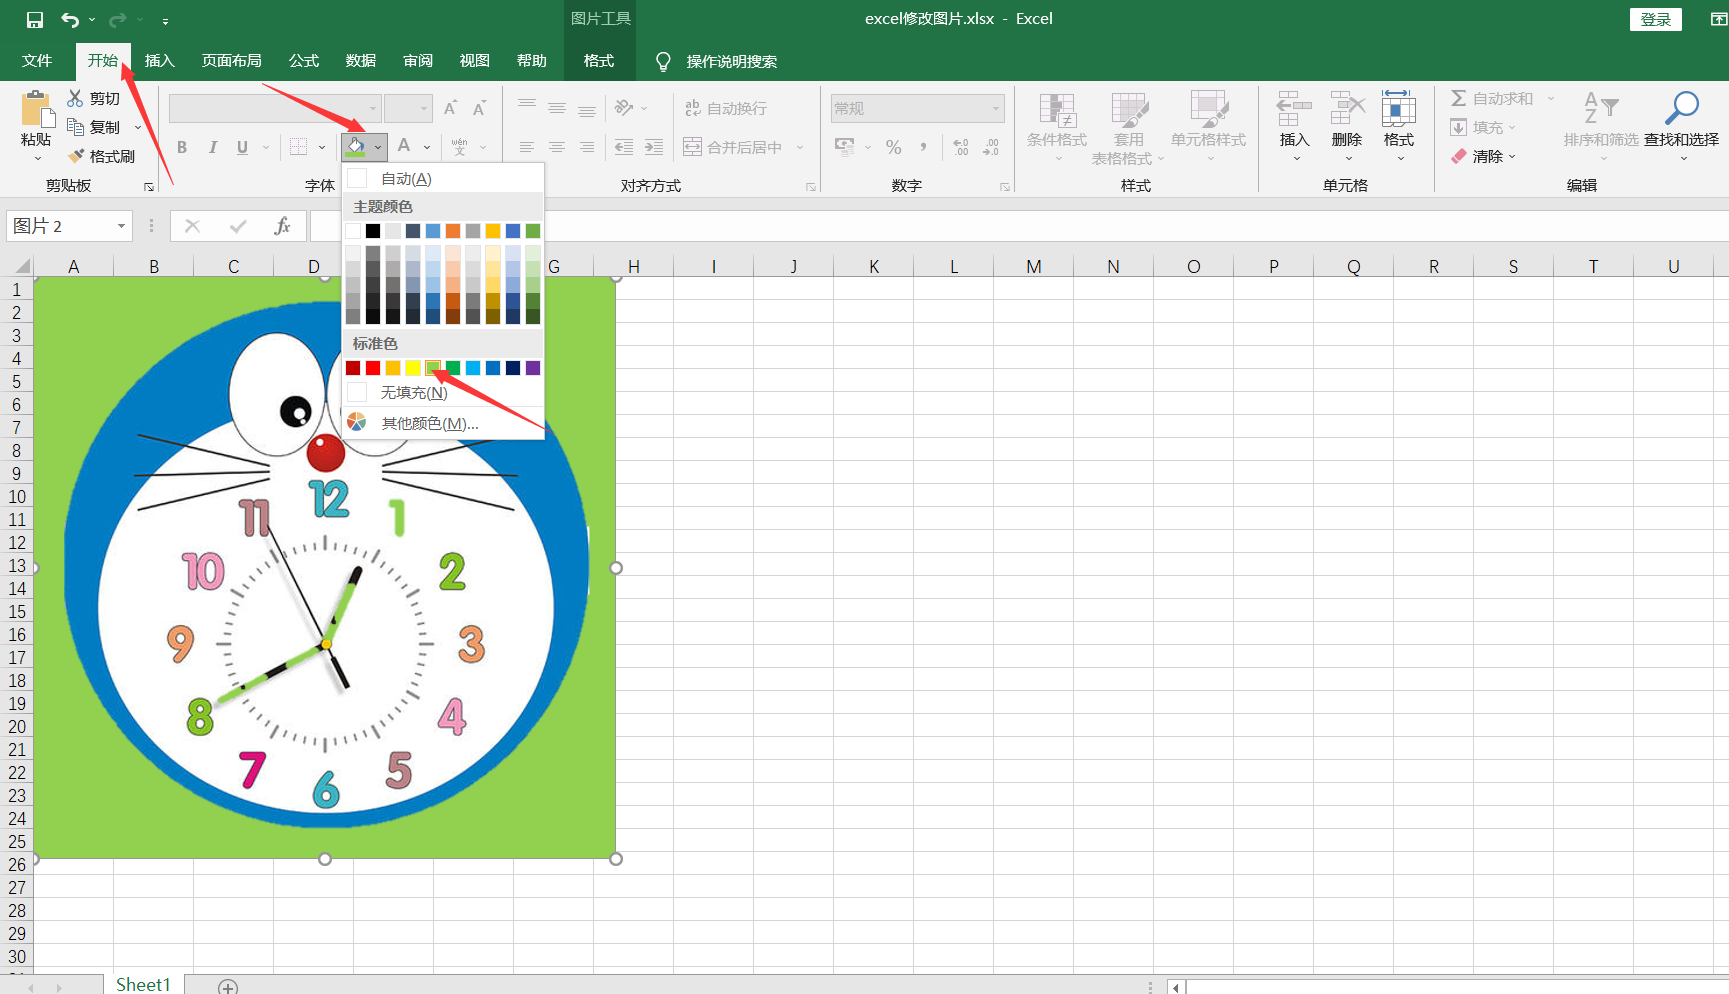1729x994 pixels.
Task: Click the 登录 sign-in button
Action: [x=1655, y=19]
